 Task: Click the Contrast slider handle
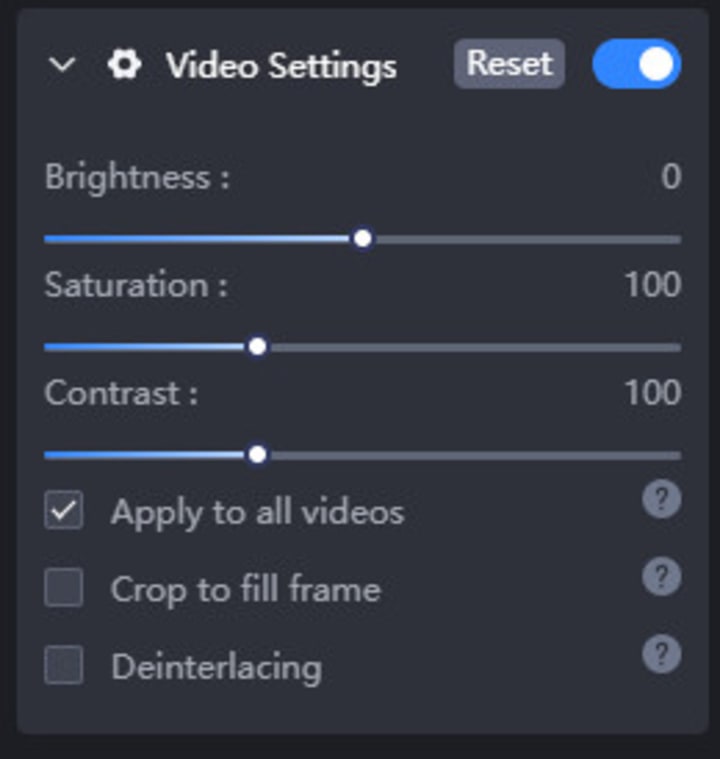(258, 455)
